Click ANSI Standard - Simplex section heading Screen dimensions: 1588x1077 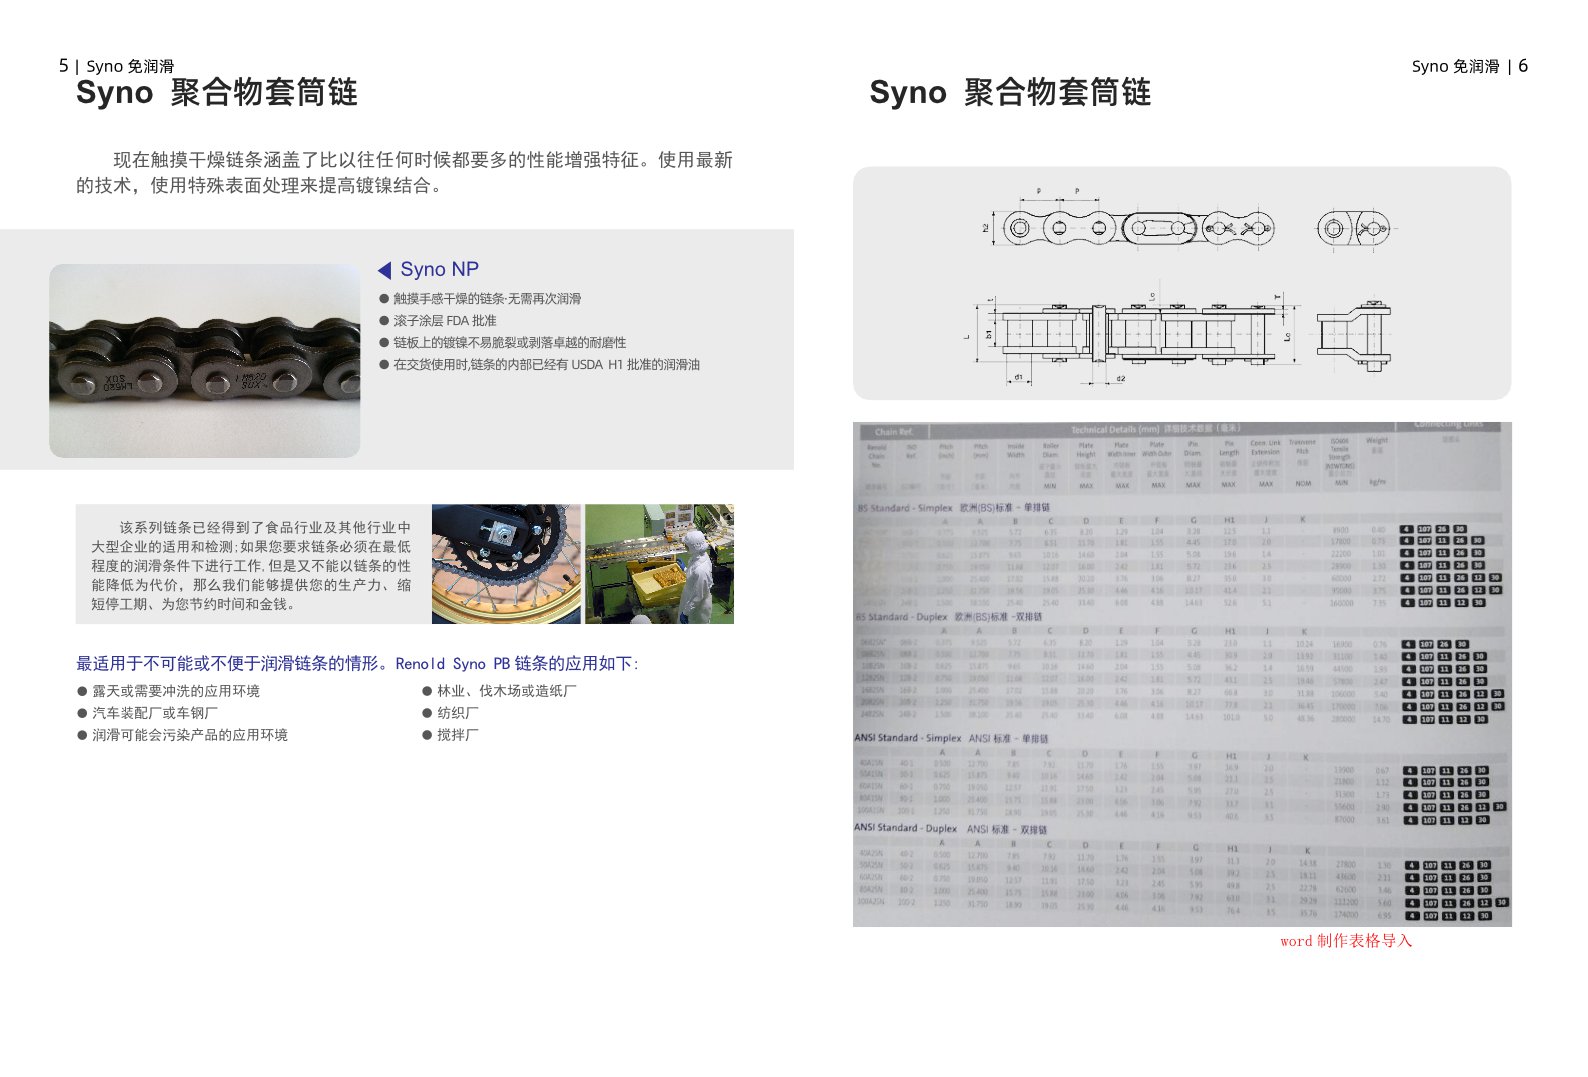(951, 738)
